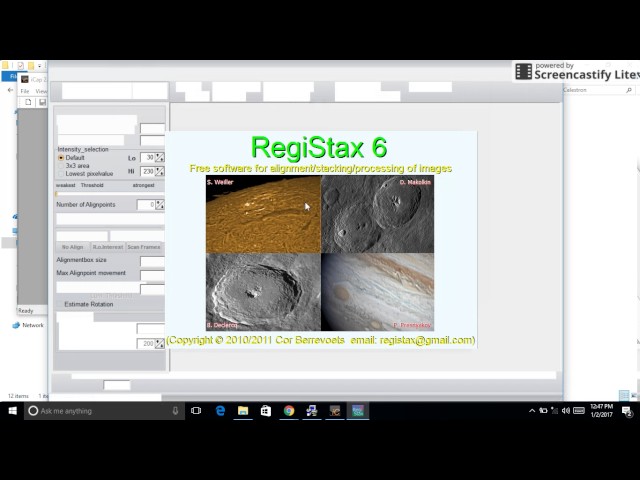640x480 pixels.
Task: Click the Hi value stepper arrows
Action: [x=160, y=171]
